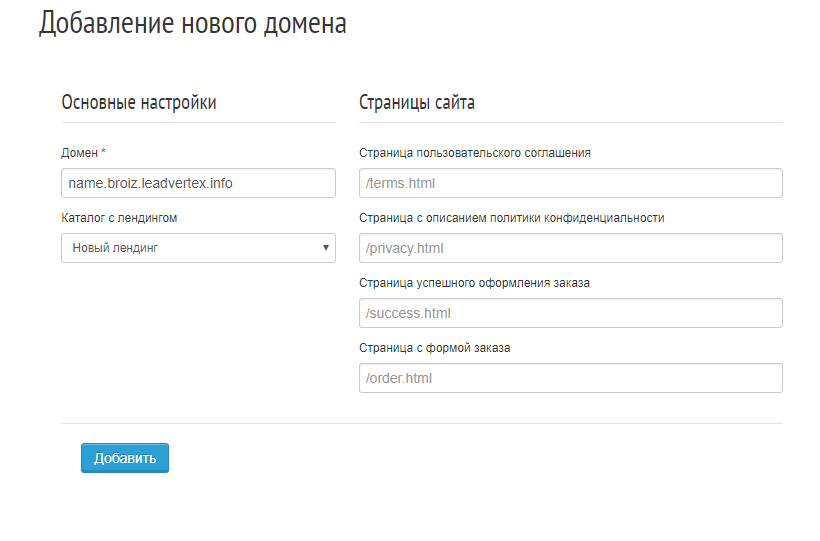Click the Страница пользовательского соглашения label
820x541 pixels.
(x=475, y=153)
